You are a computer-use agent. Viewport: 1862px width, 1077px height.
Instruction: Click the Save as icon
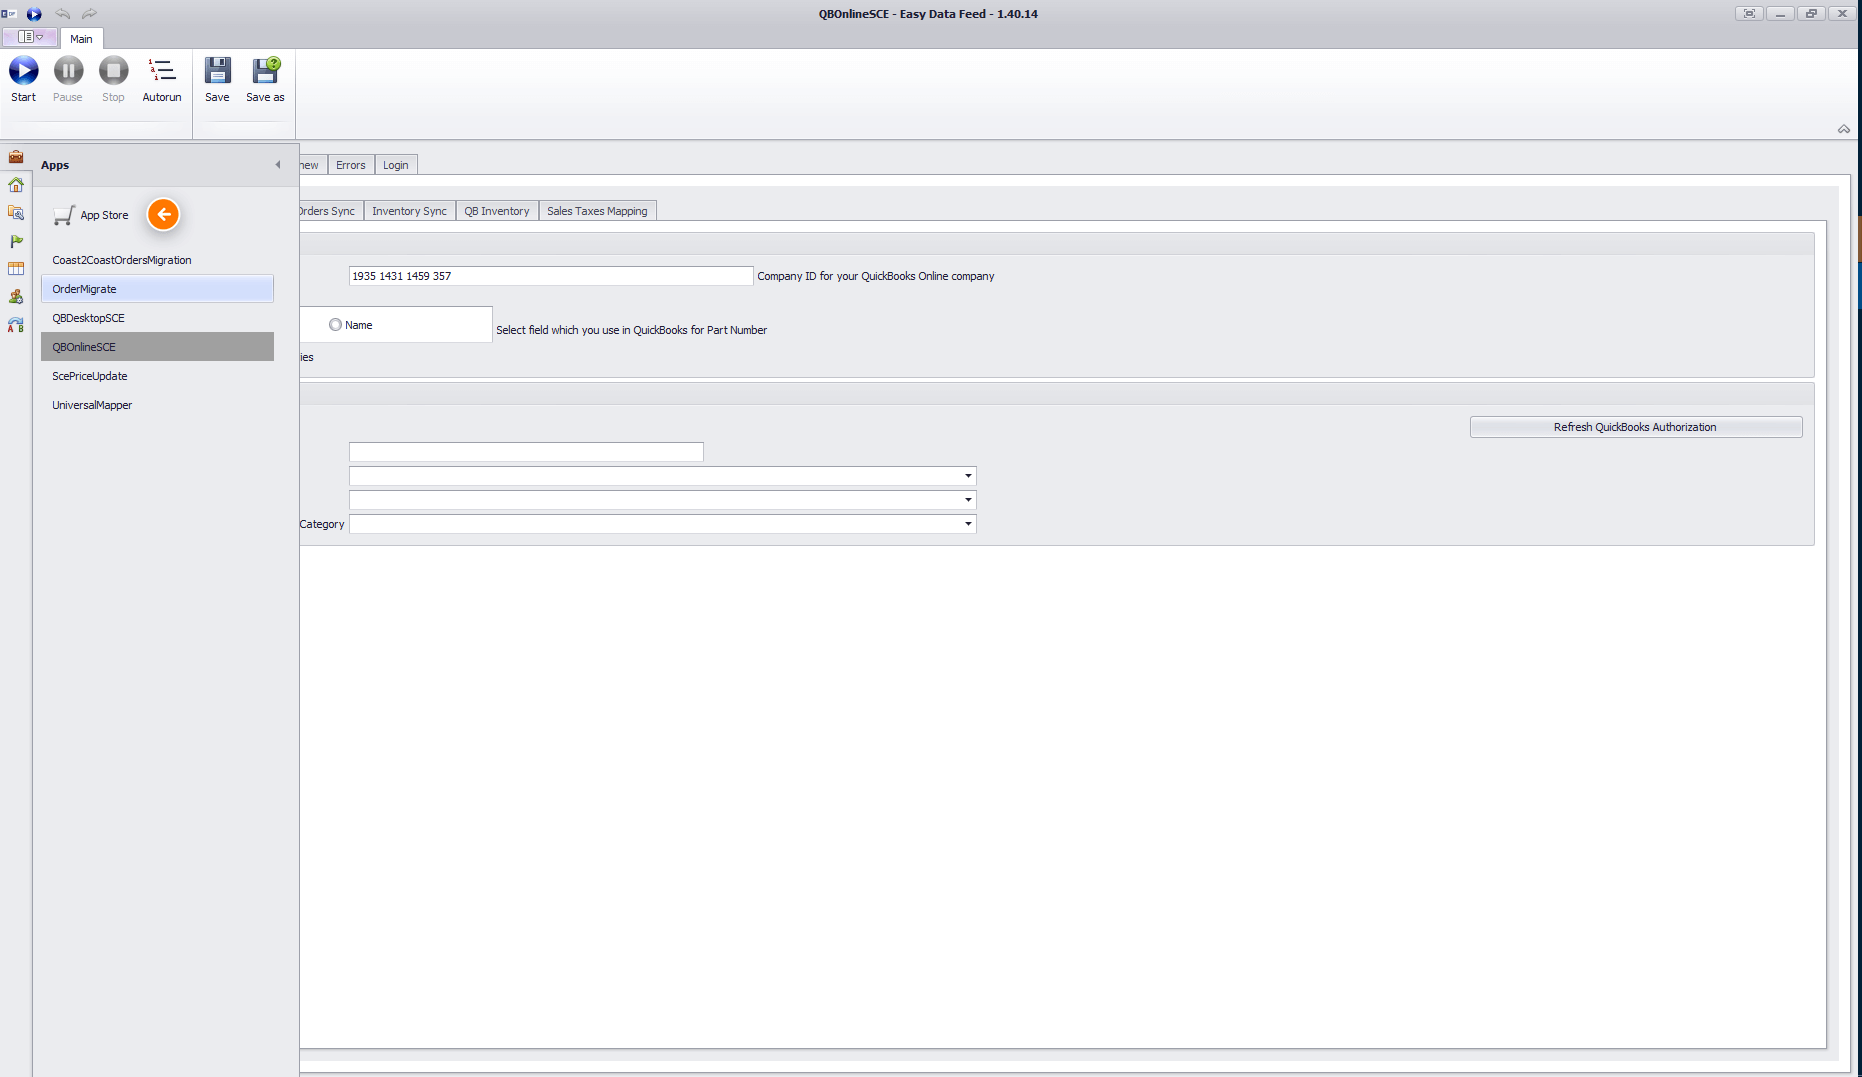265,70
